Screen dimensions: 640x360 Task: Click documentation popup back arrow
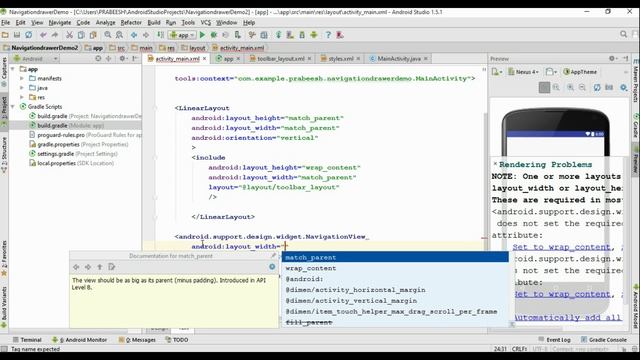(x=76, y=267)
